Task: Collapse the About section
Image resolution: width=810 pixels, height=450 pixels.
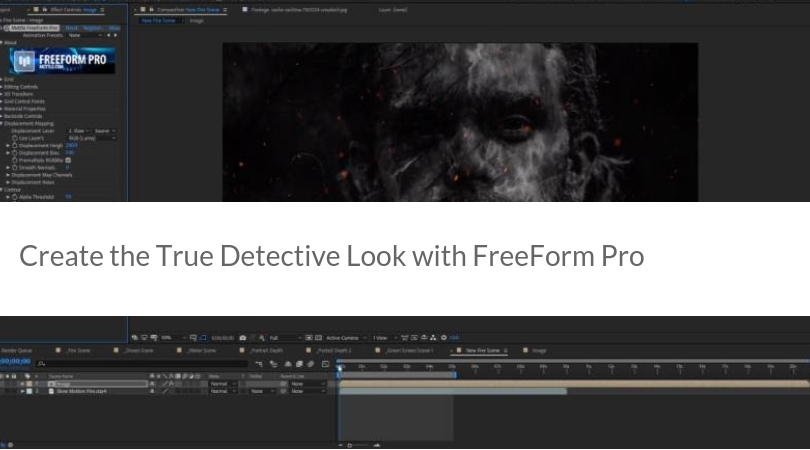Action: point(2,42)
